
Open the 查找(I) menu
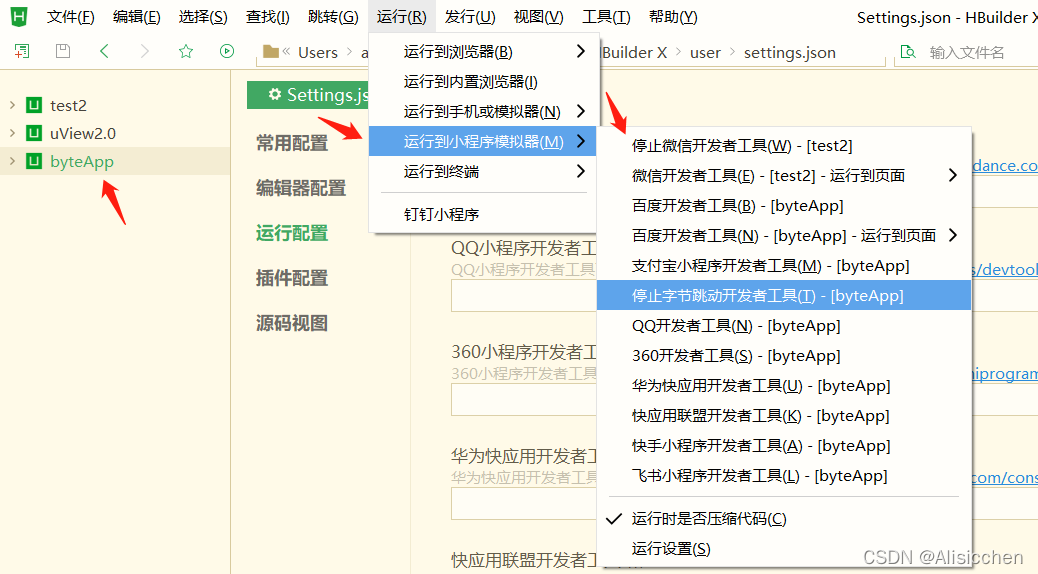tap(267, 17)
